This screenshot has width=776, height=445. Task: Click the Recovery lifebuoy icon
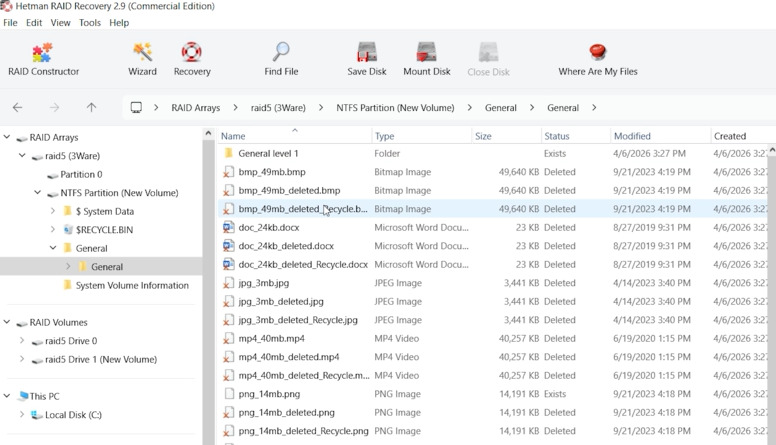point(192,52)
